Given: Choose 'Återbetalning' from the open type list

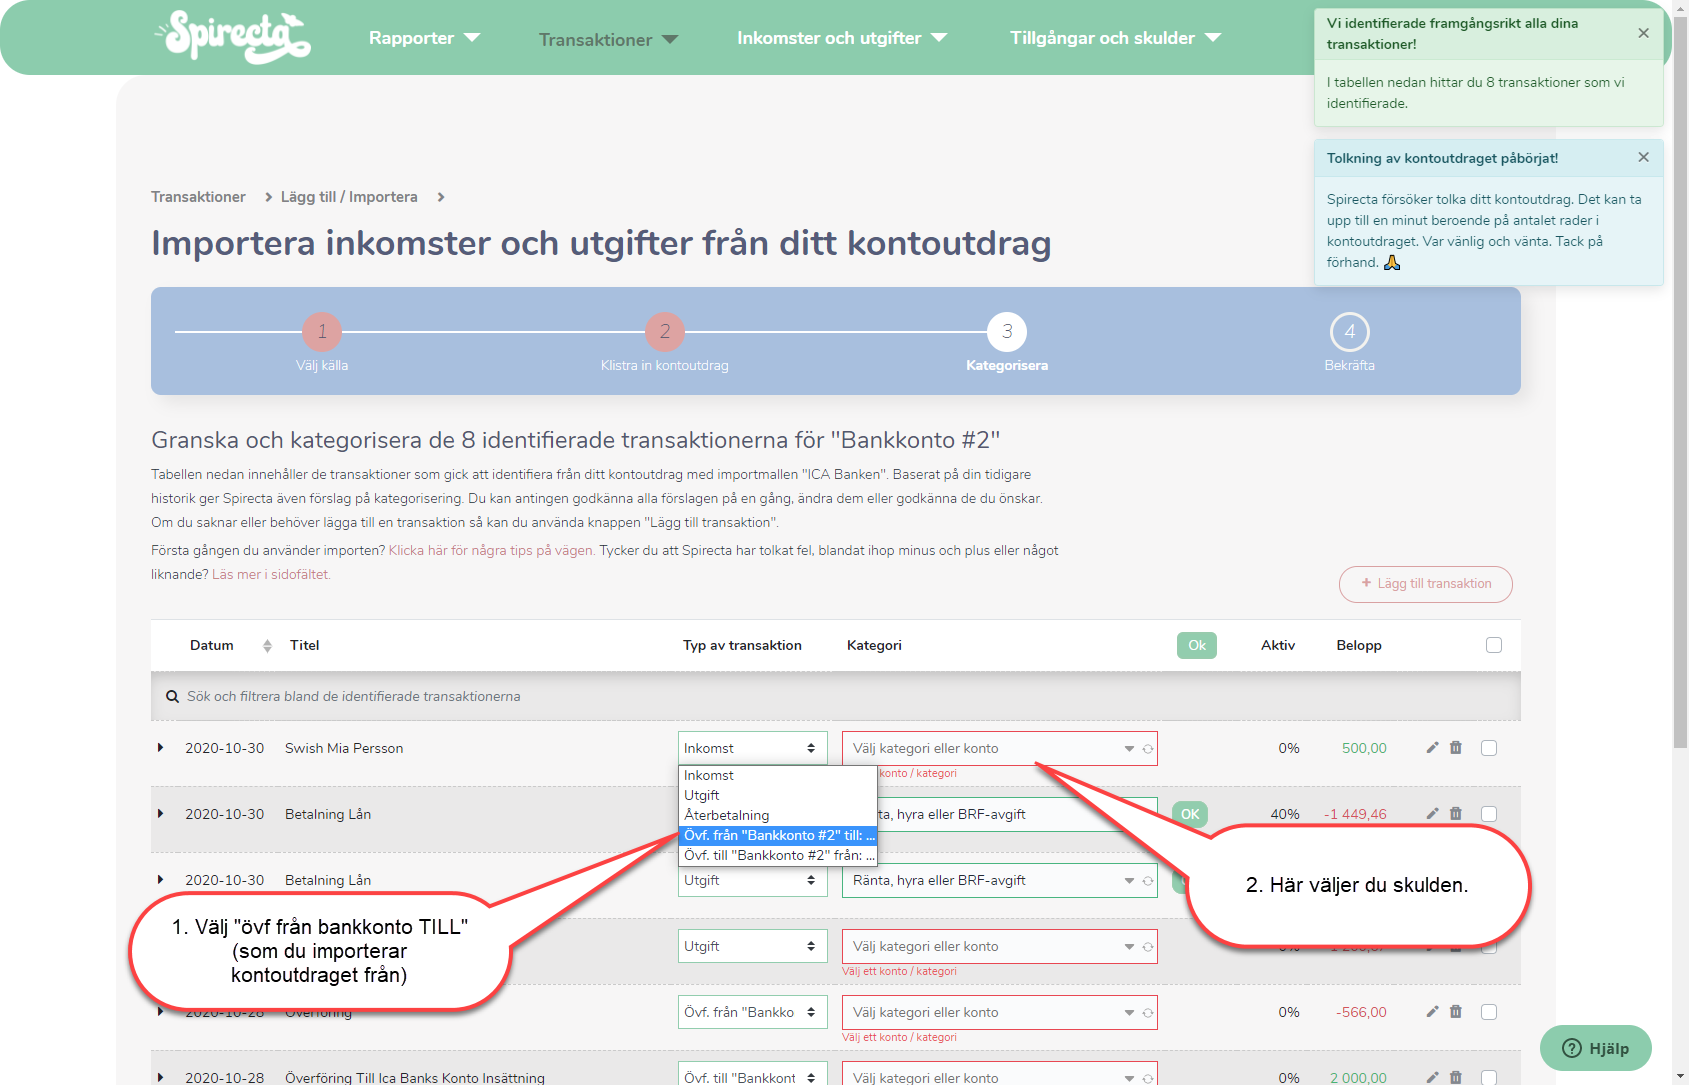Looking at the screenshot, I should [x=727, y=815].
